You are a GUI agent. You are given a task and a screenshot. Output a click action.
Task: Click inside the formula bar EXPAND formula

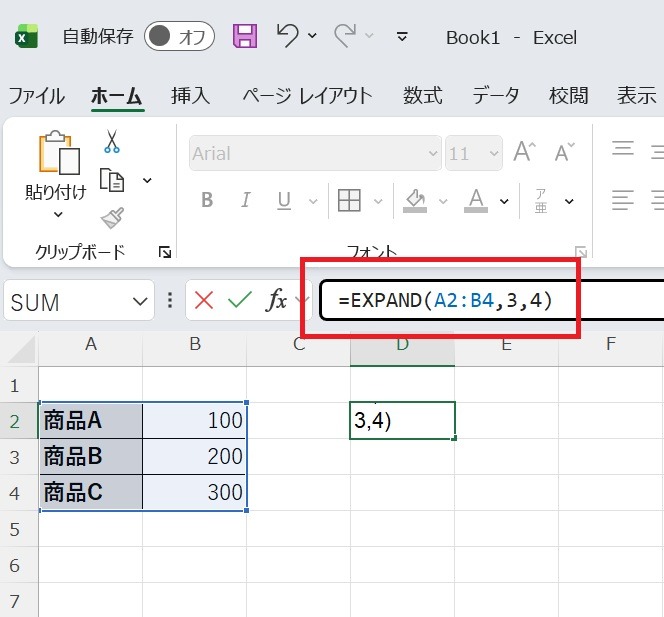point(445,300)
